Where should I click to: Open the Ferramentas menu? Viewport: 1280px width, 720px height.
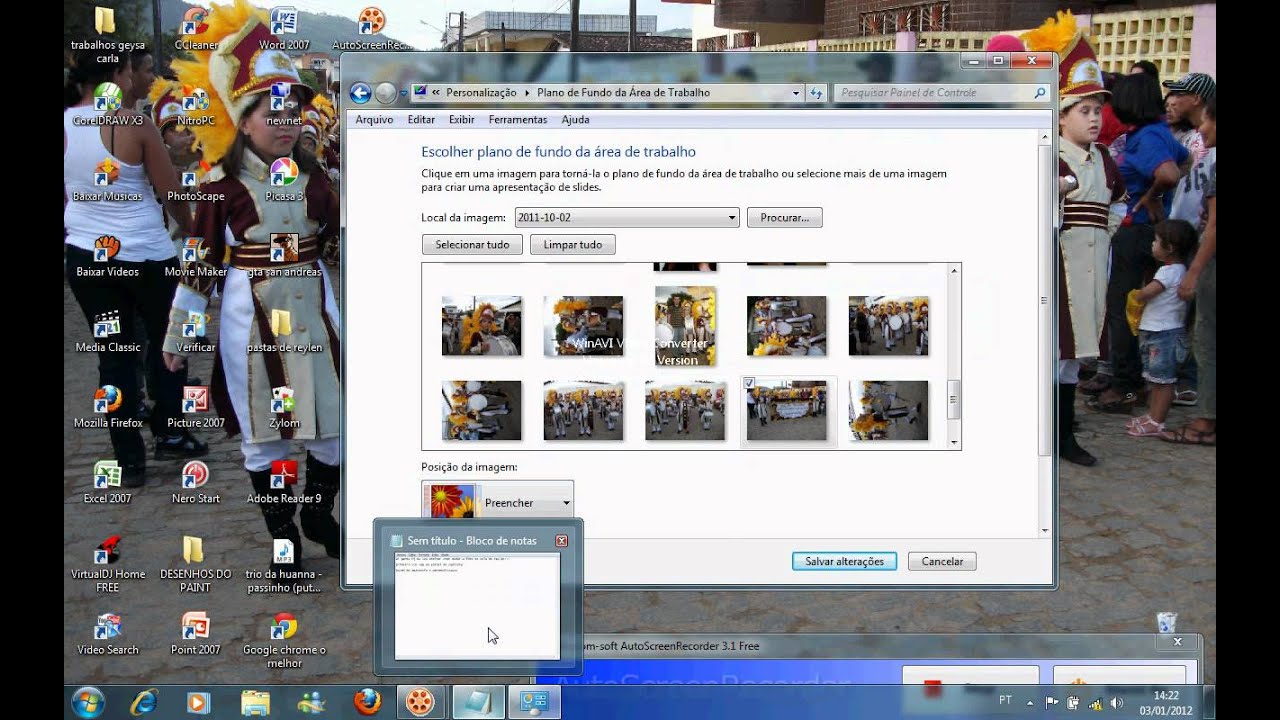click(x=518, y=120)
